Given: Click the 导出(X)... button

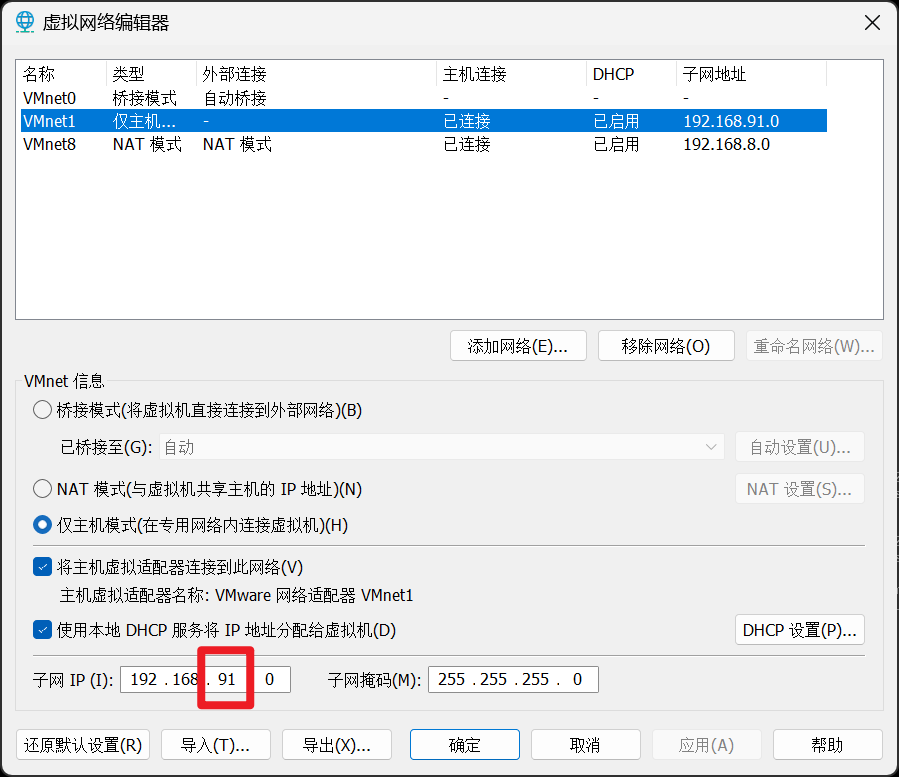Looking at the screenshot, I should 337,745.
